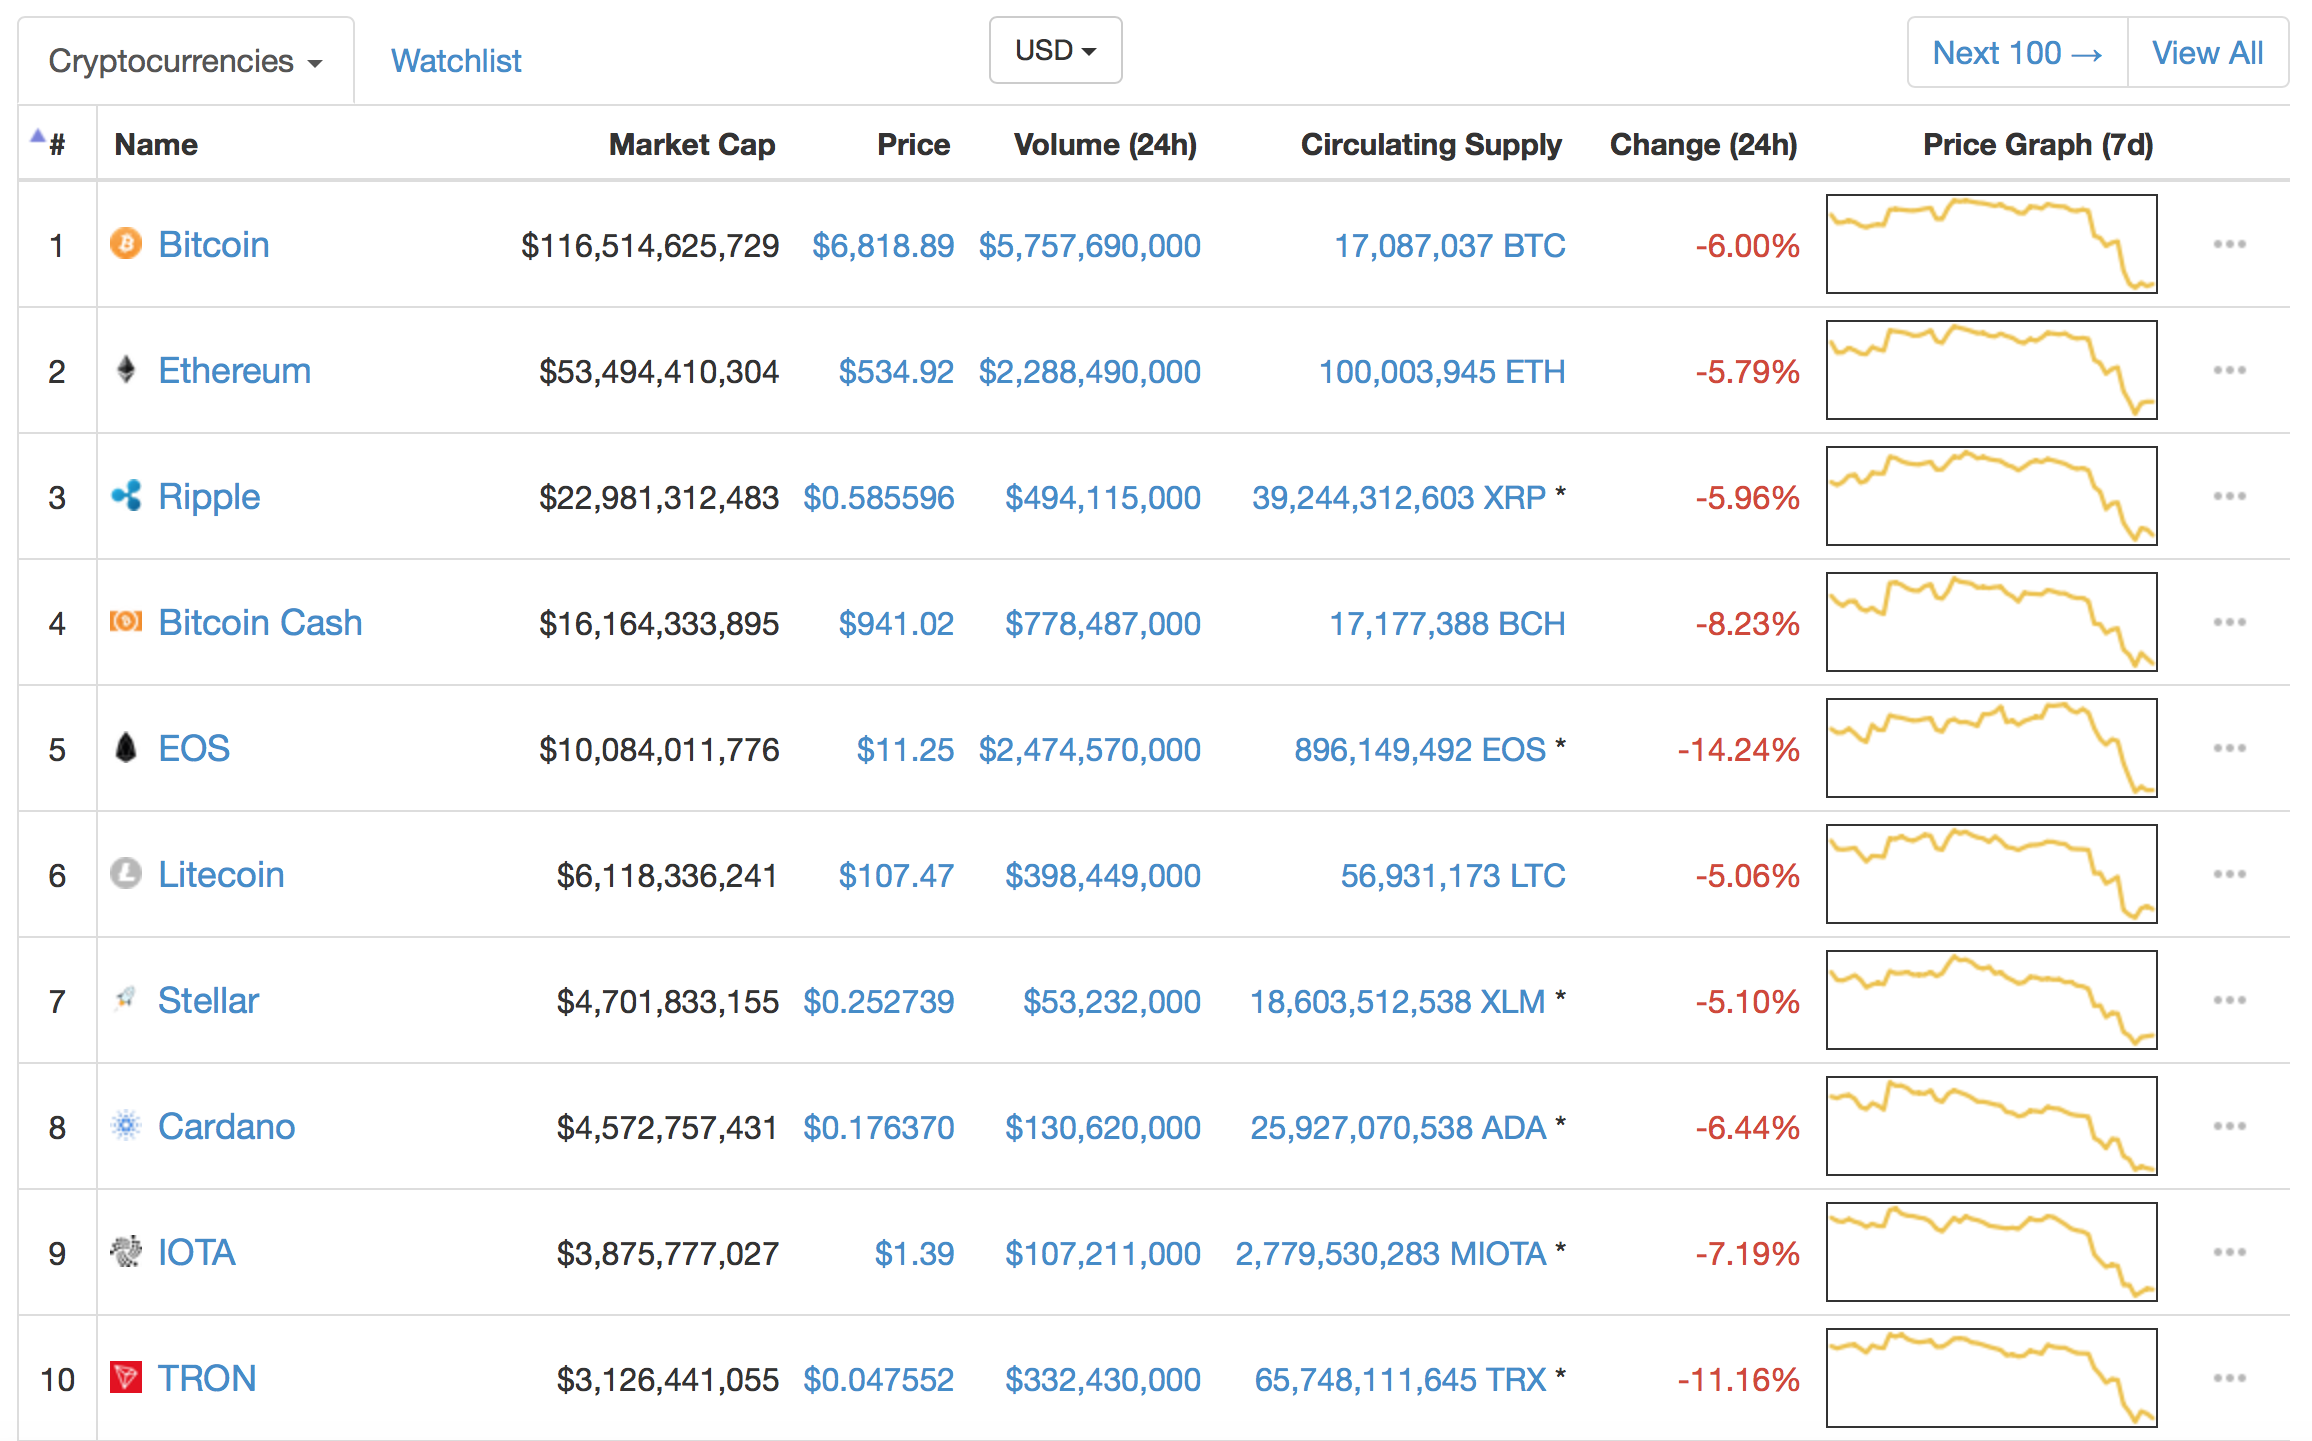Open the three-dot menu for Bitcoin row

coord(2229,245)
